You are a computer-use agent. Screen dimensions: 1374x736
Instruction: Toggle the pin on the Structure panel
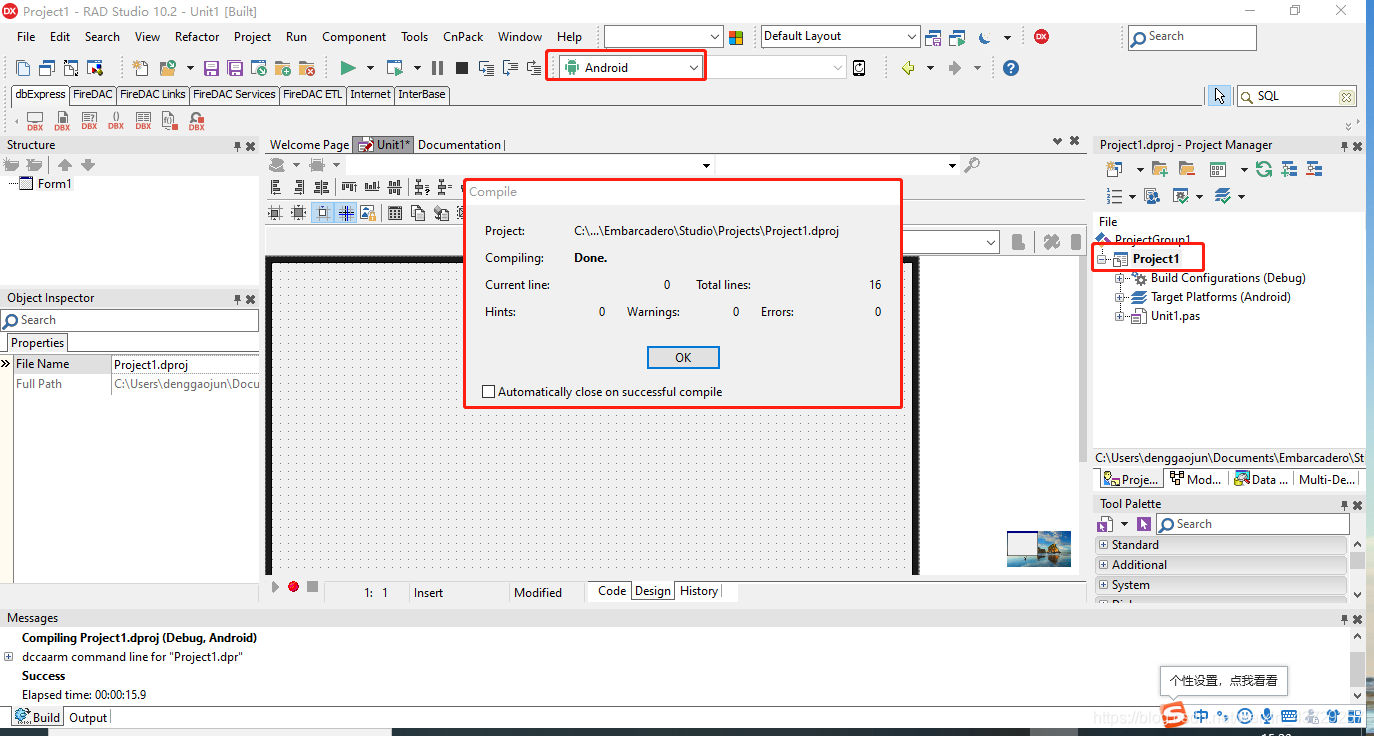[238, 146]
